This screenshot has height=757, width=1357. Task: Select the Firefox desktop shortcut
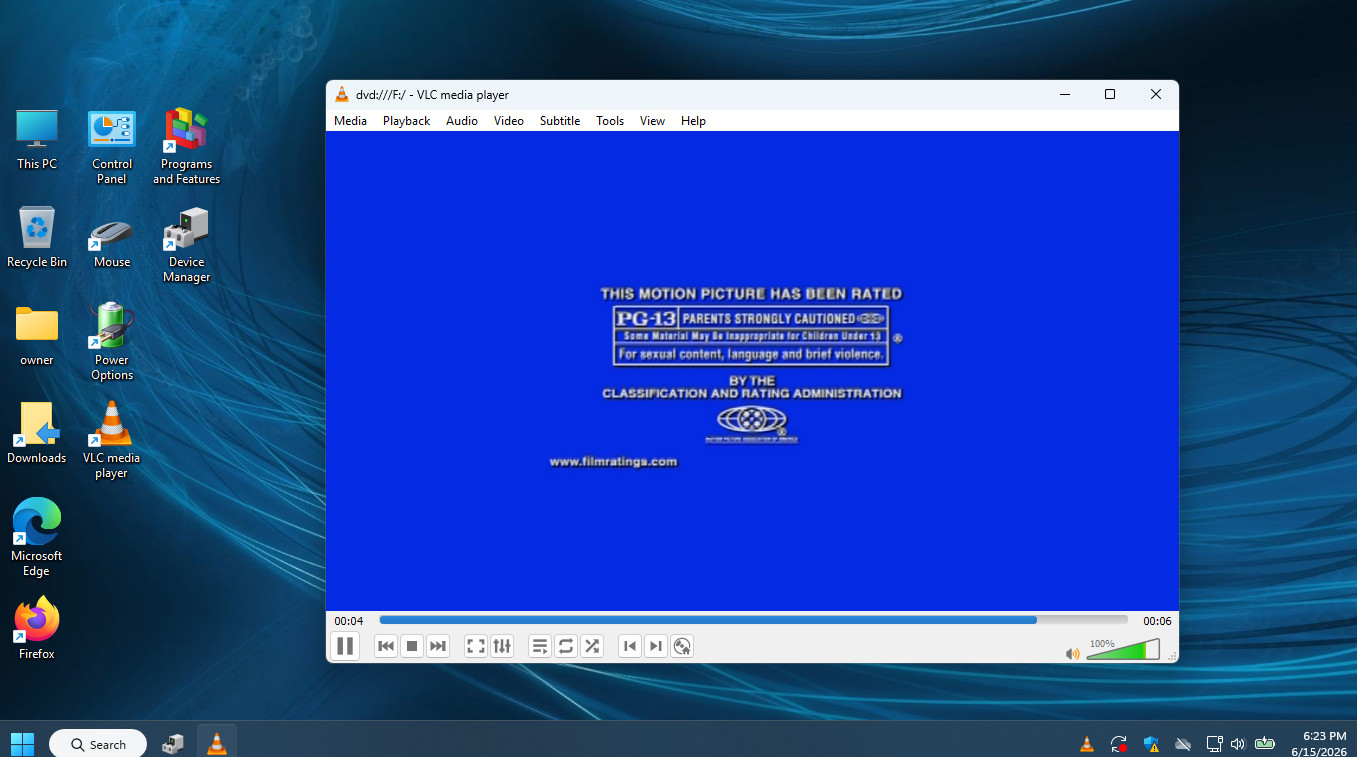37,630
